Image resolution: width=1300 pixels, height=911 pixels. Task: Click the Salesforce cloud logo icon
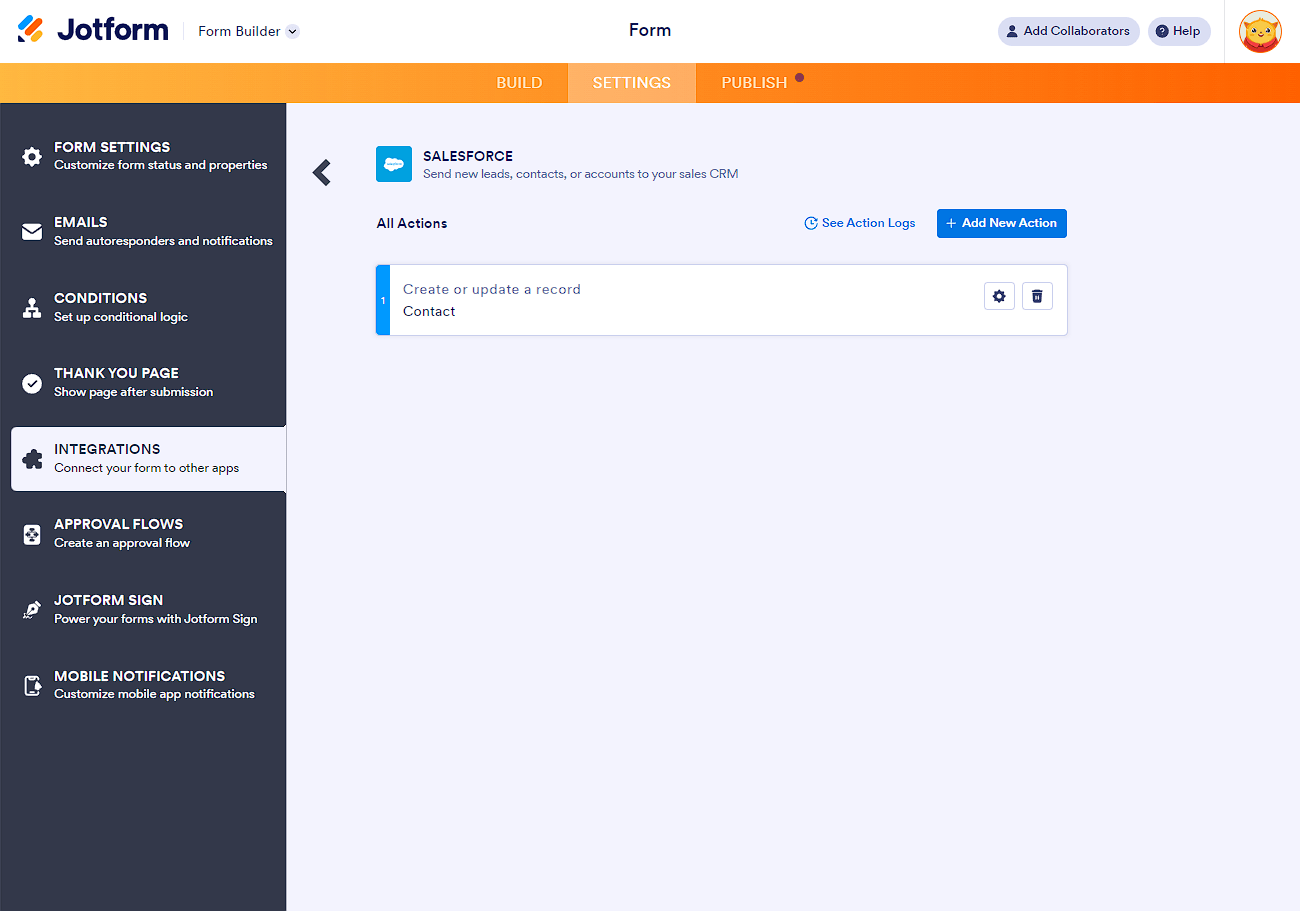[x=394, y=164]
